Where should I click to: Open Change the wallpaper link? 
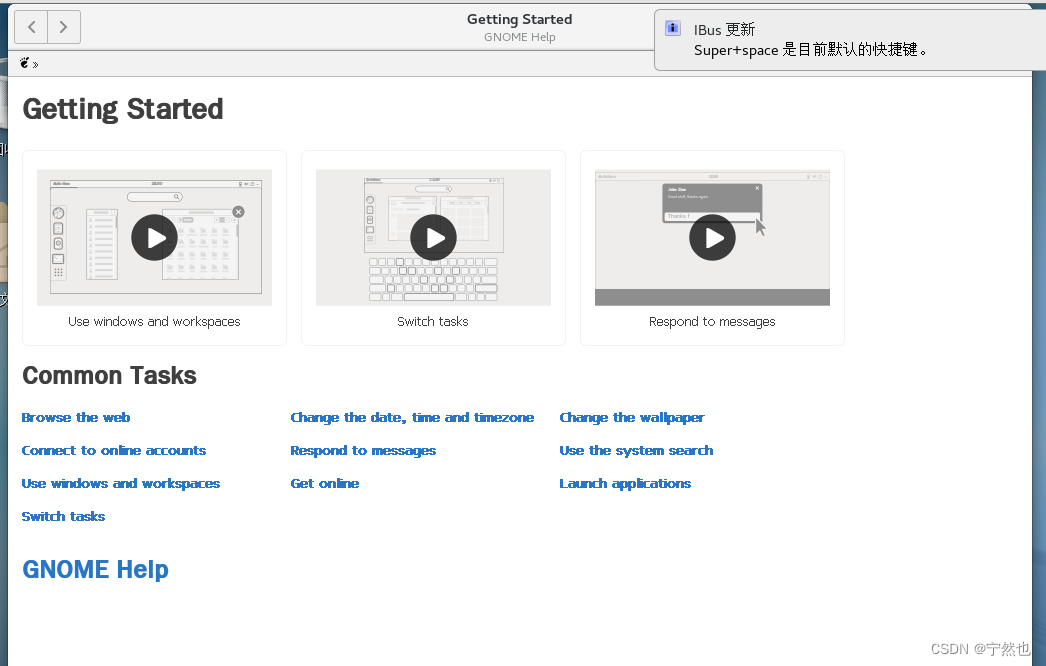coord(631,418)
